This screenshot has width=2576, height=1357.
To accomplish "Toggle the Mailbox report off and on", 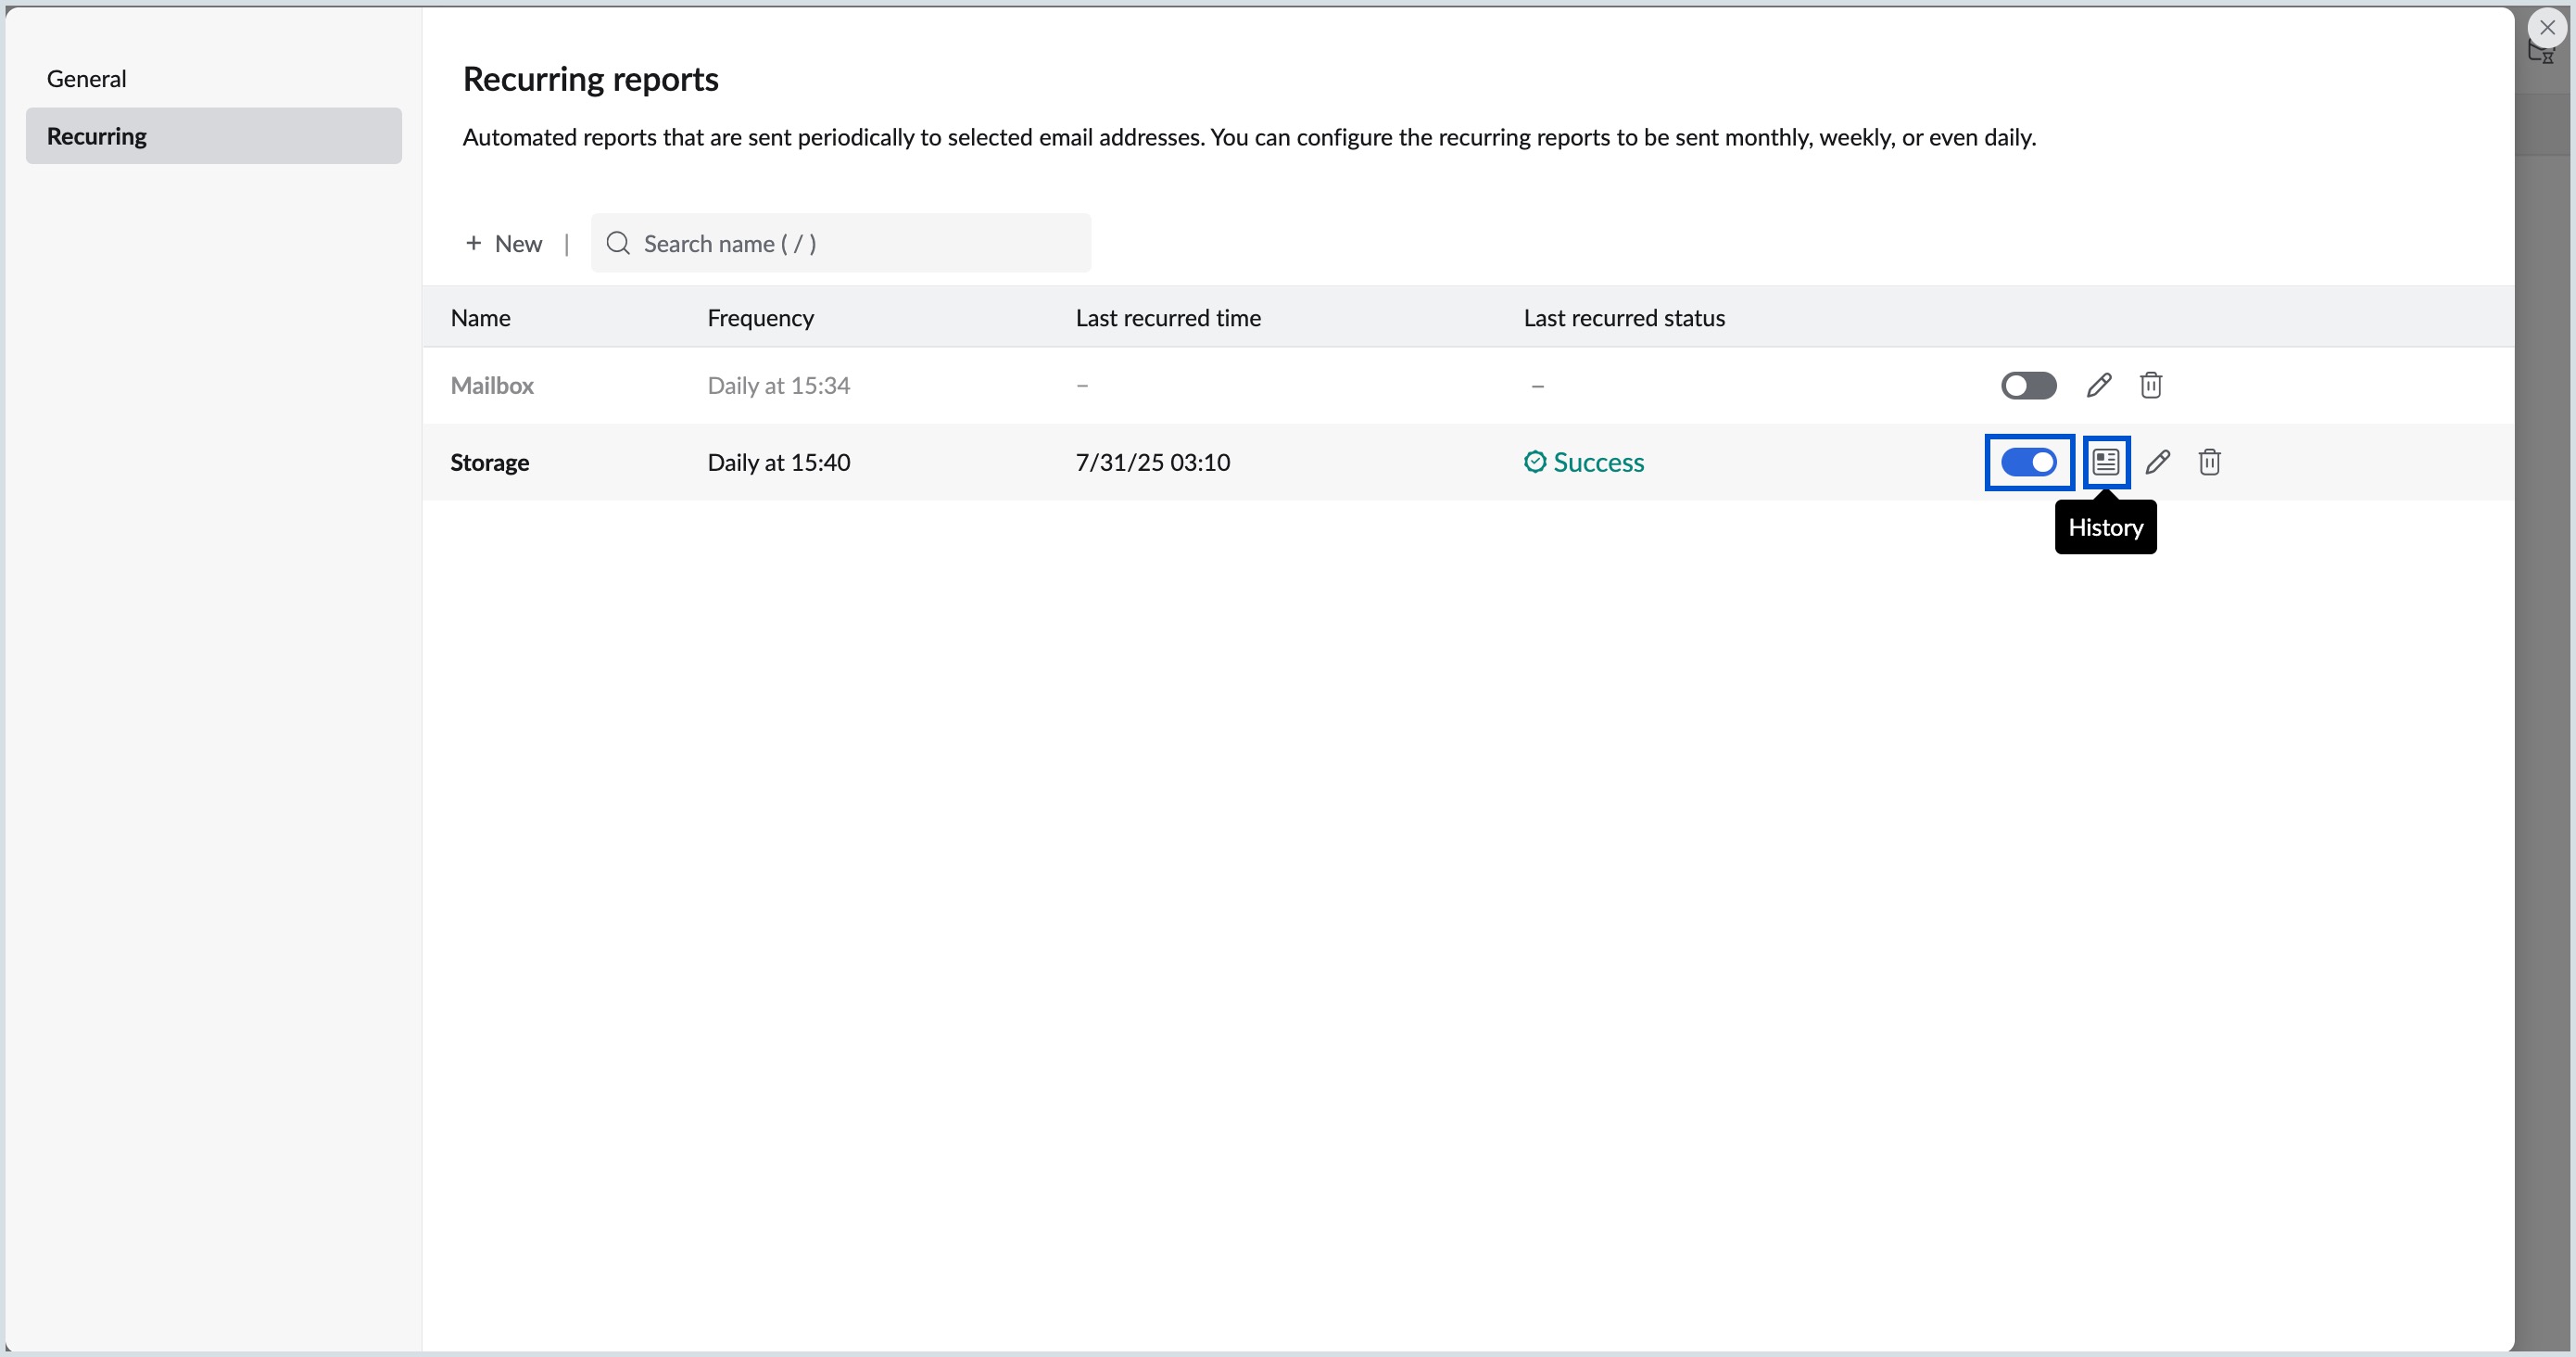I will [2028, 385].
